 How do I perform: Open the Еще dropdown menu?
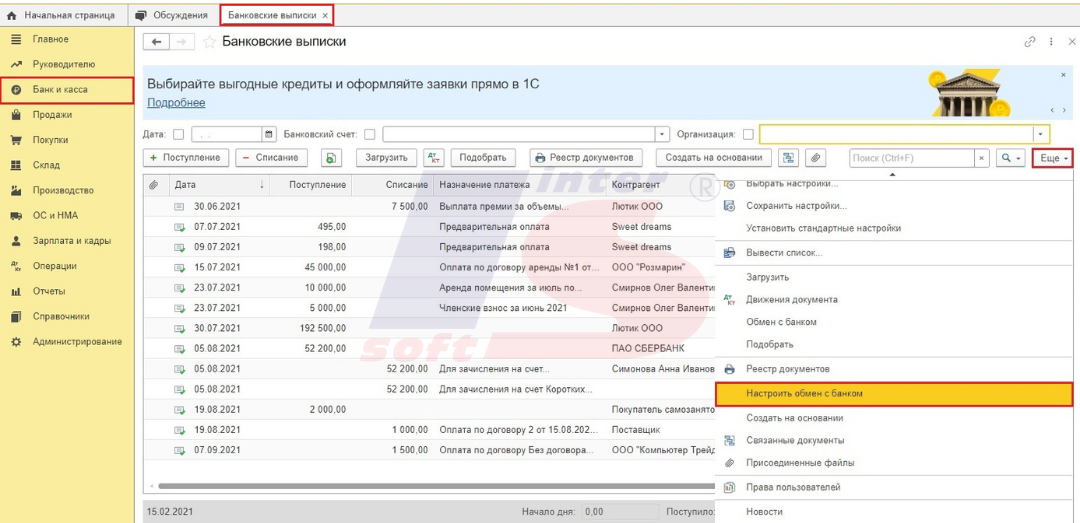[x=1052, y=158]
